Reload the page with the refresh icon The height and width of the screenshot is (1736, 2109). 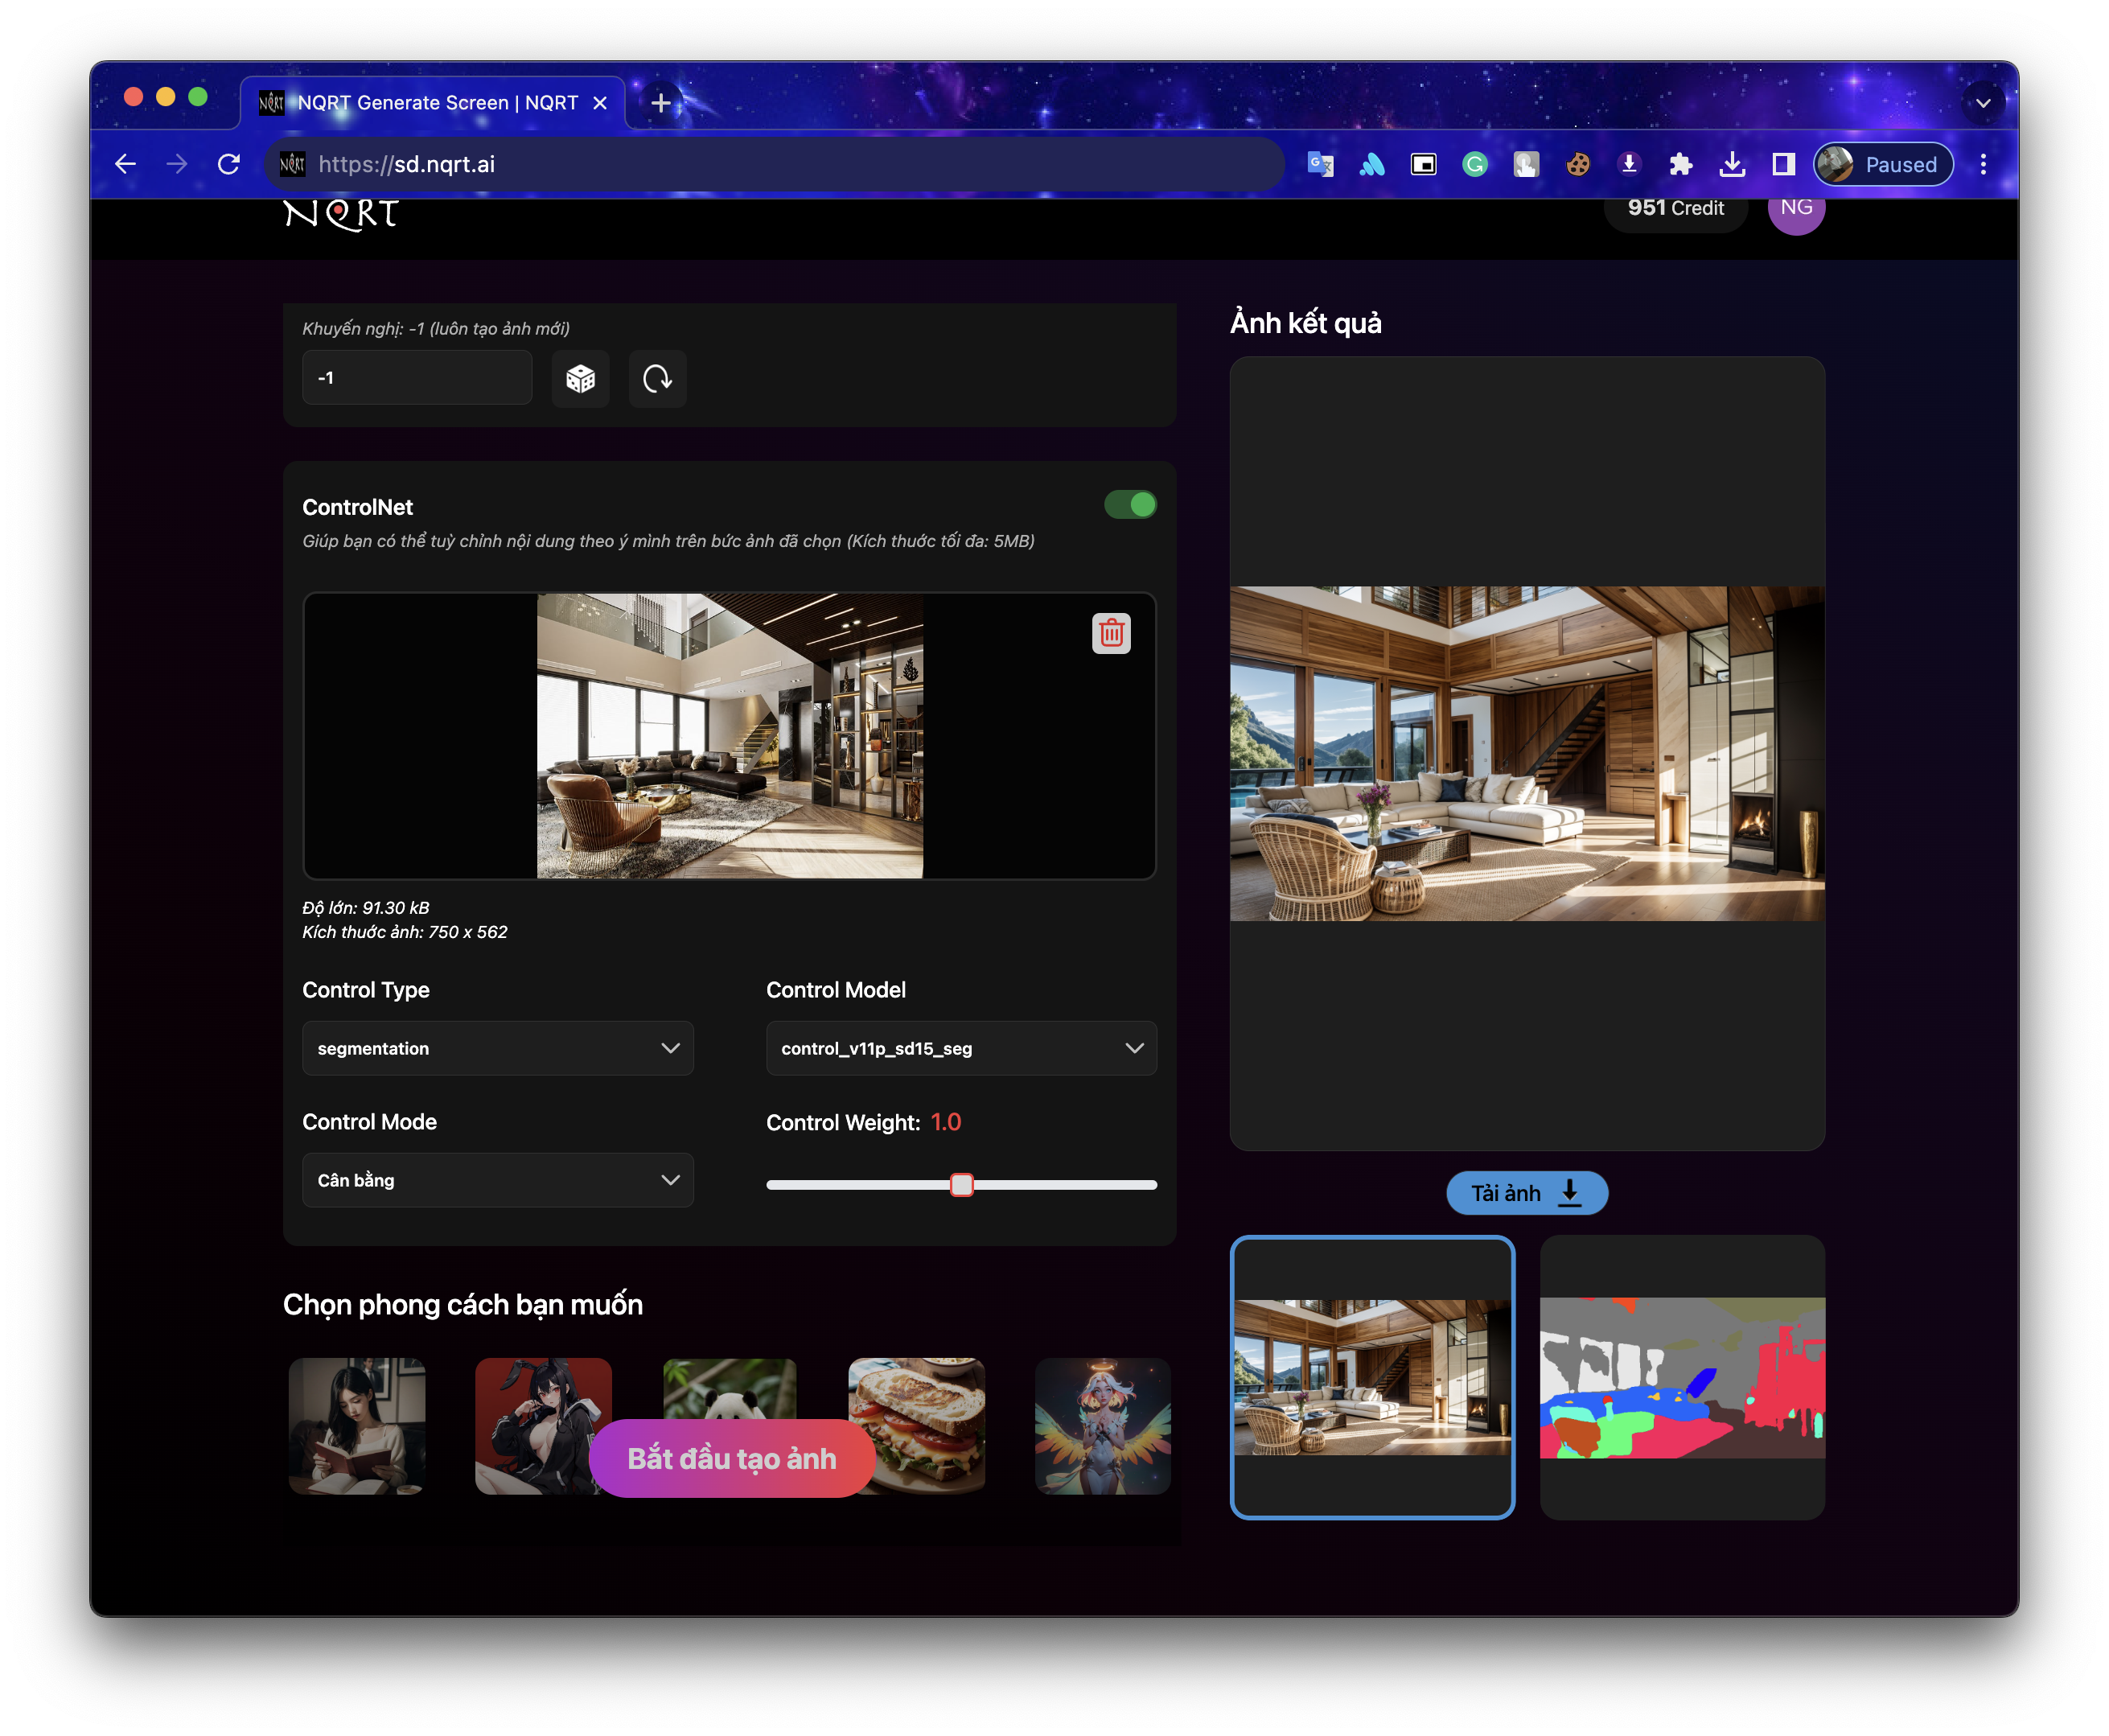pos(229,164)
